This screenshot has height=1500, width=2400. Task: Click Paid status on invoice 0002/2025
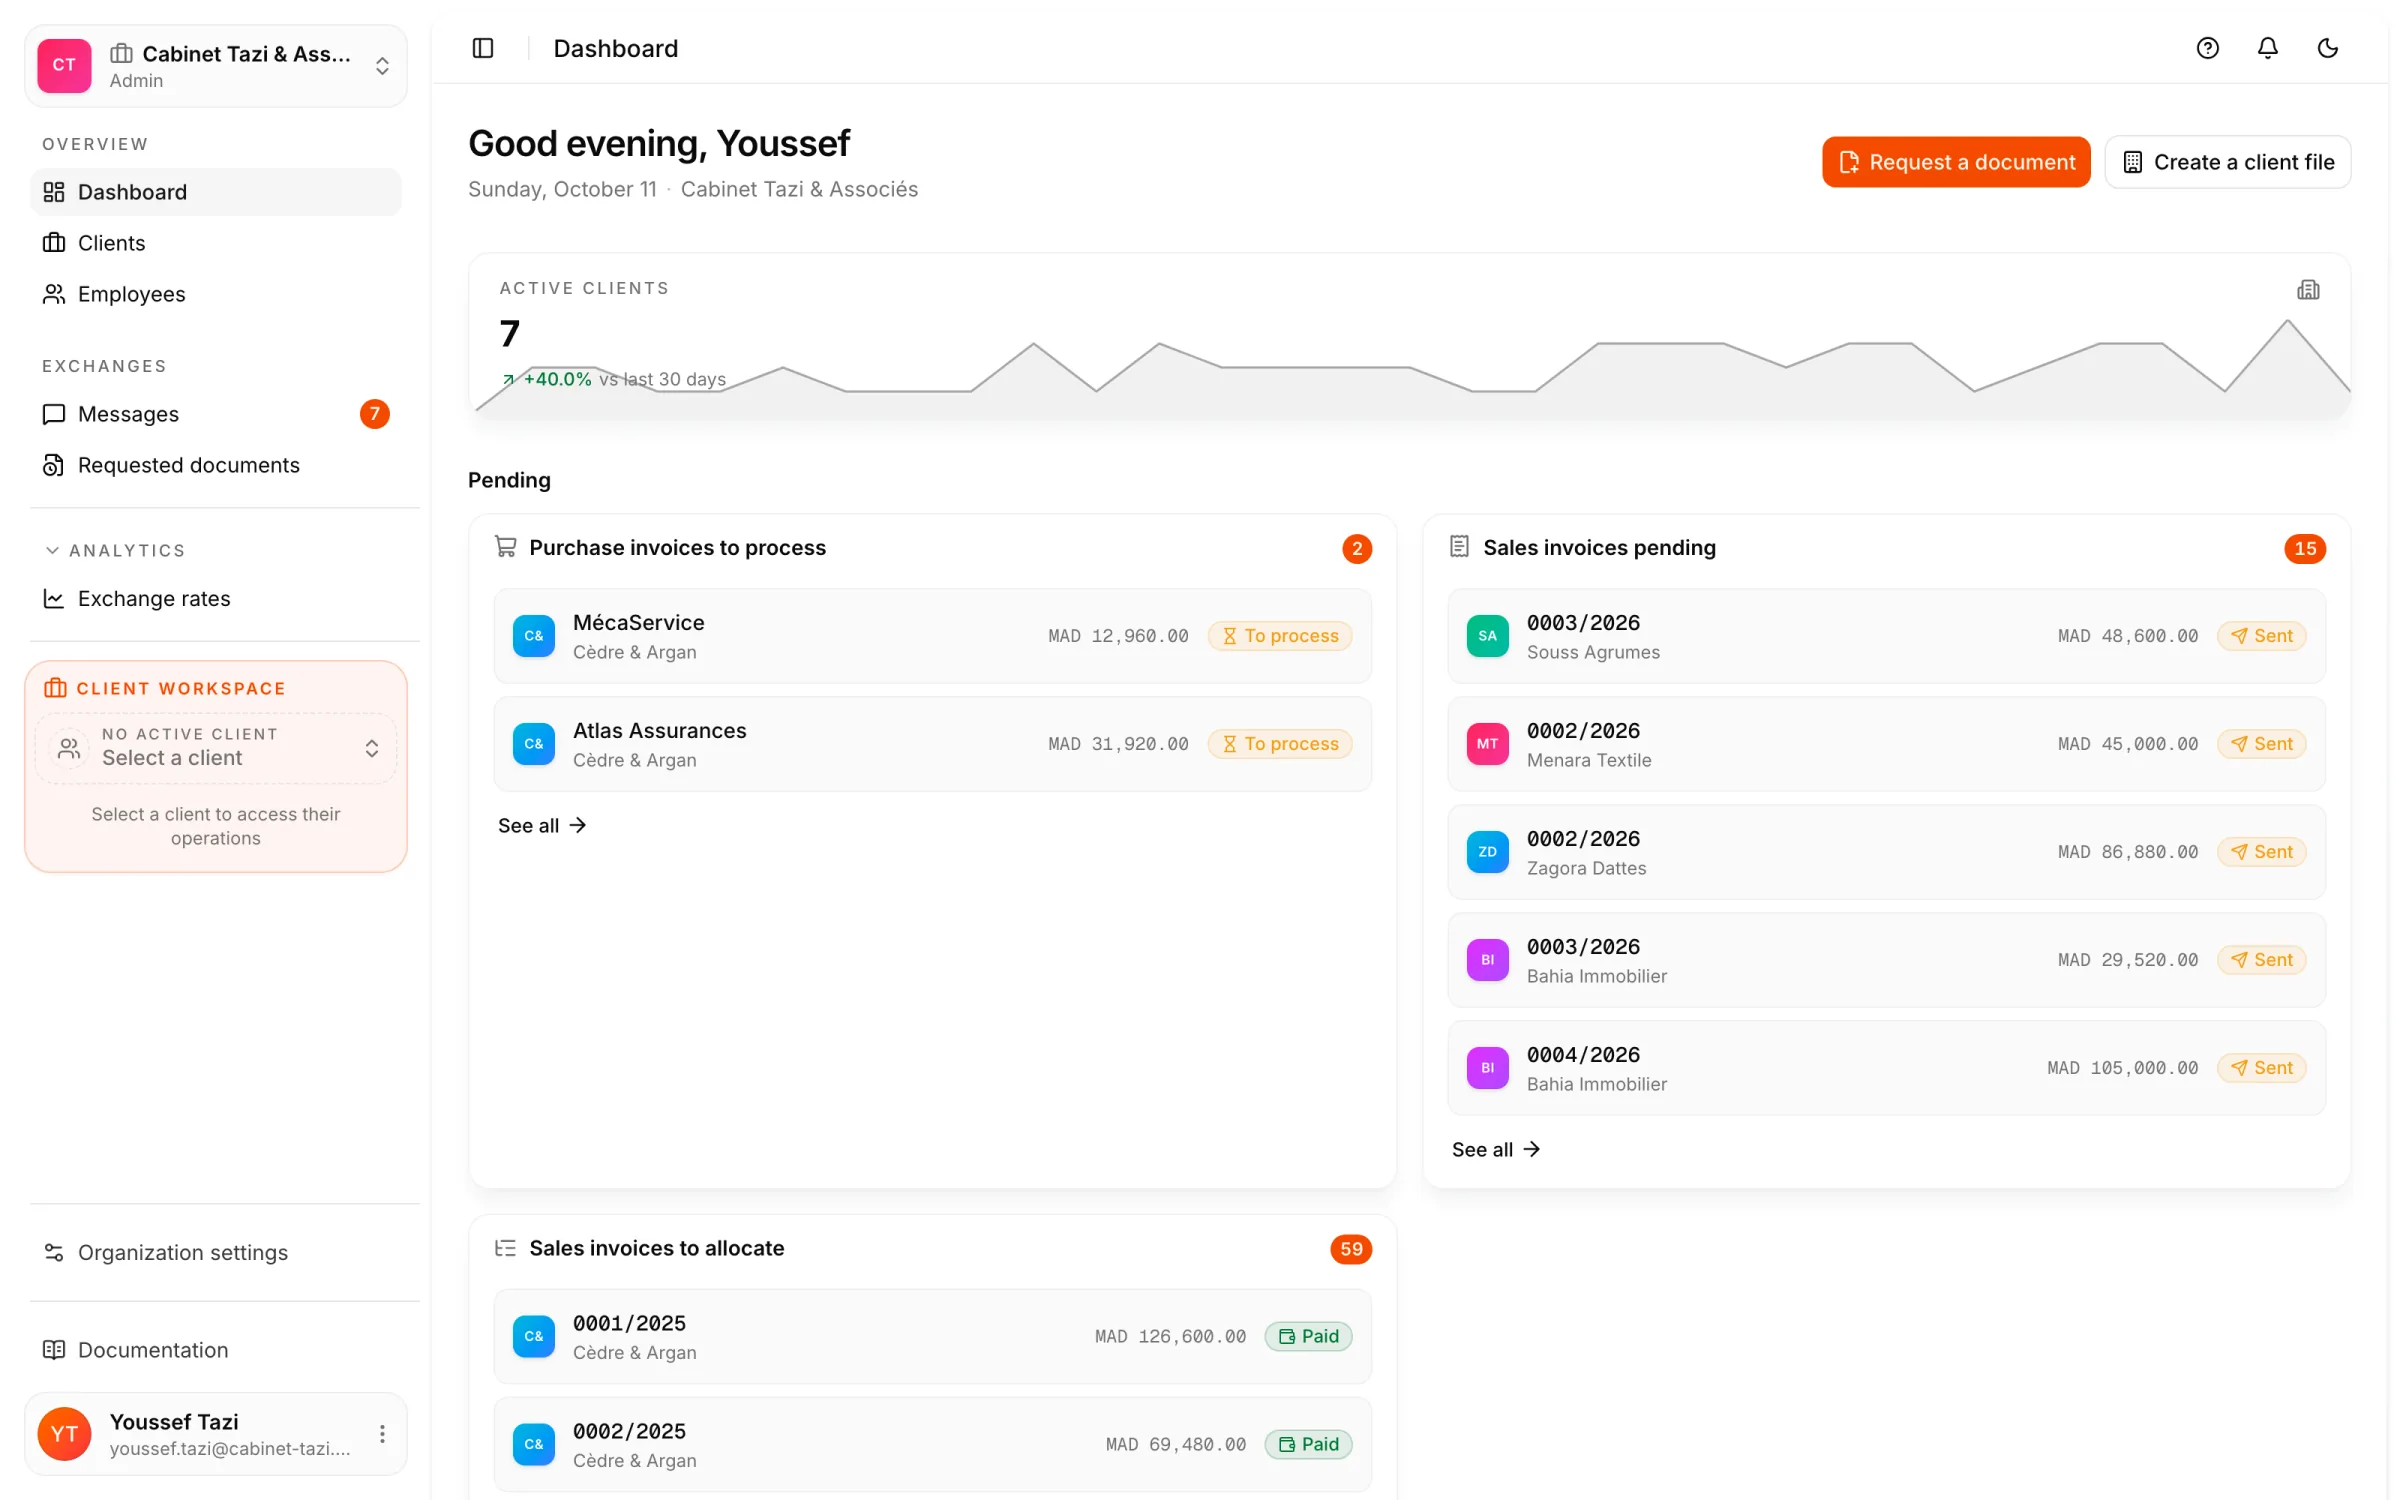click(1308, 1445)
